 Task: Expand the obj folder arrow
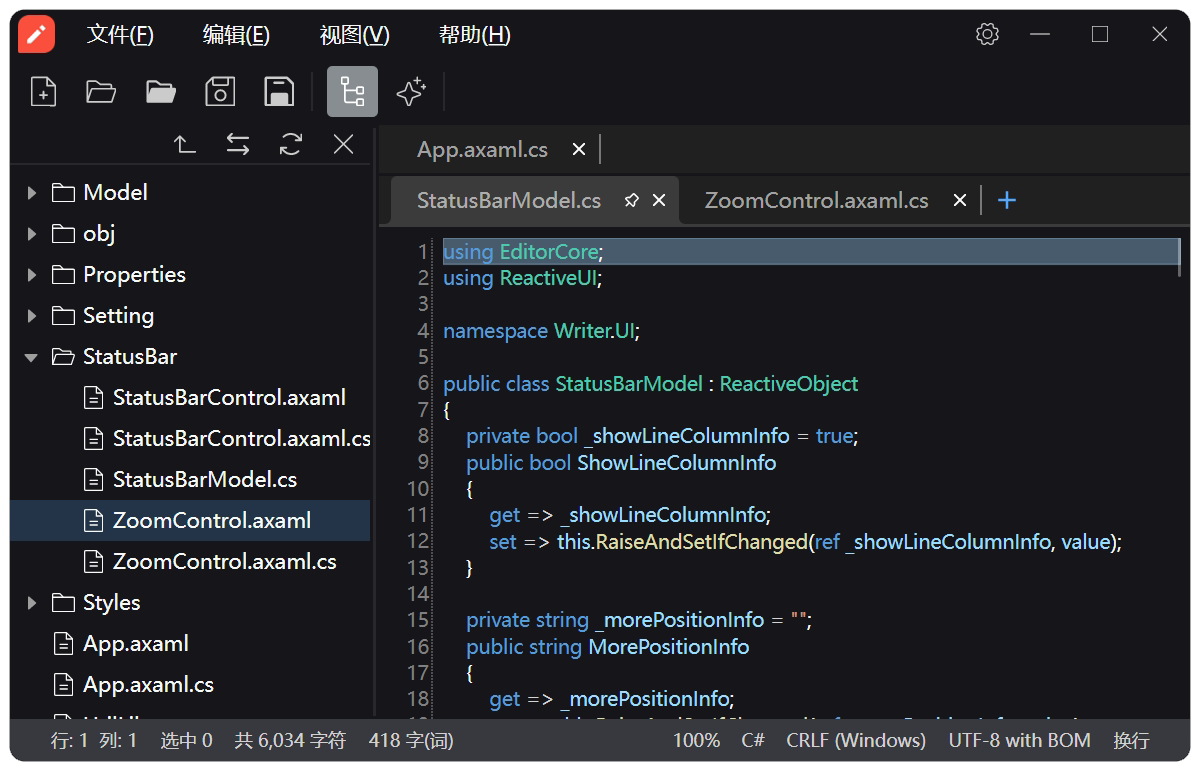point(32,233)
